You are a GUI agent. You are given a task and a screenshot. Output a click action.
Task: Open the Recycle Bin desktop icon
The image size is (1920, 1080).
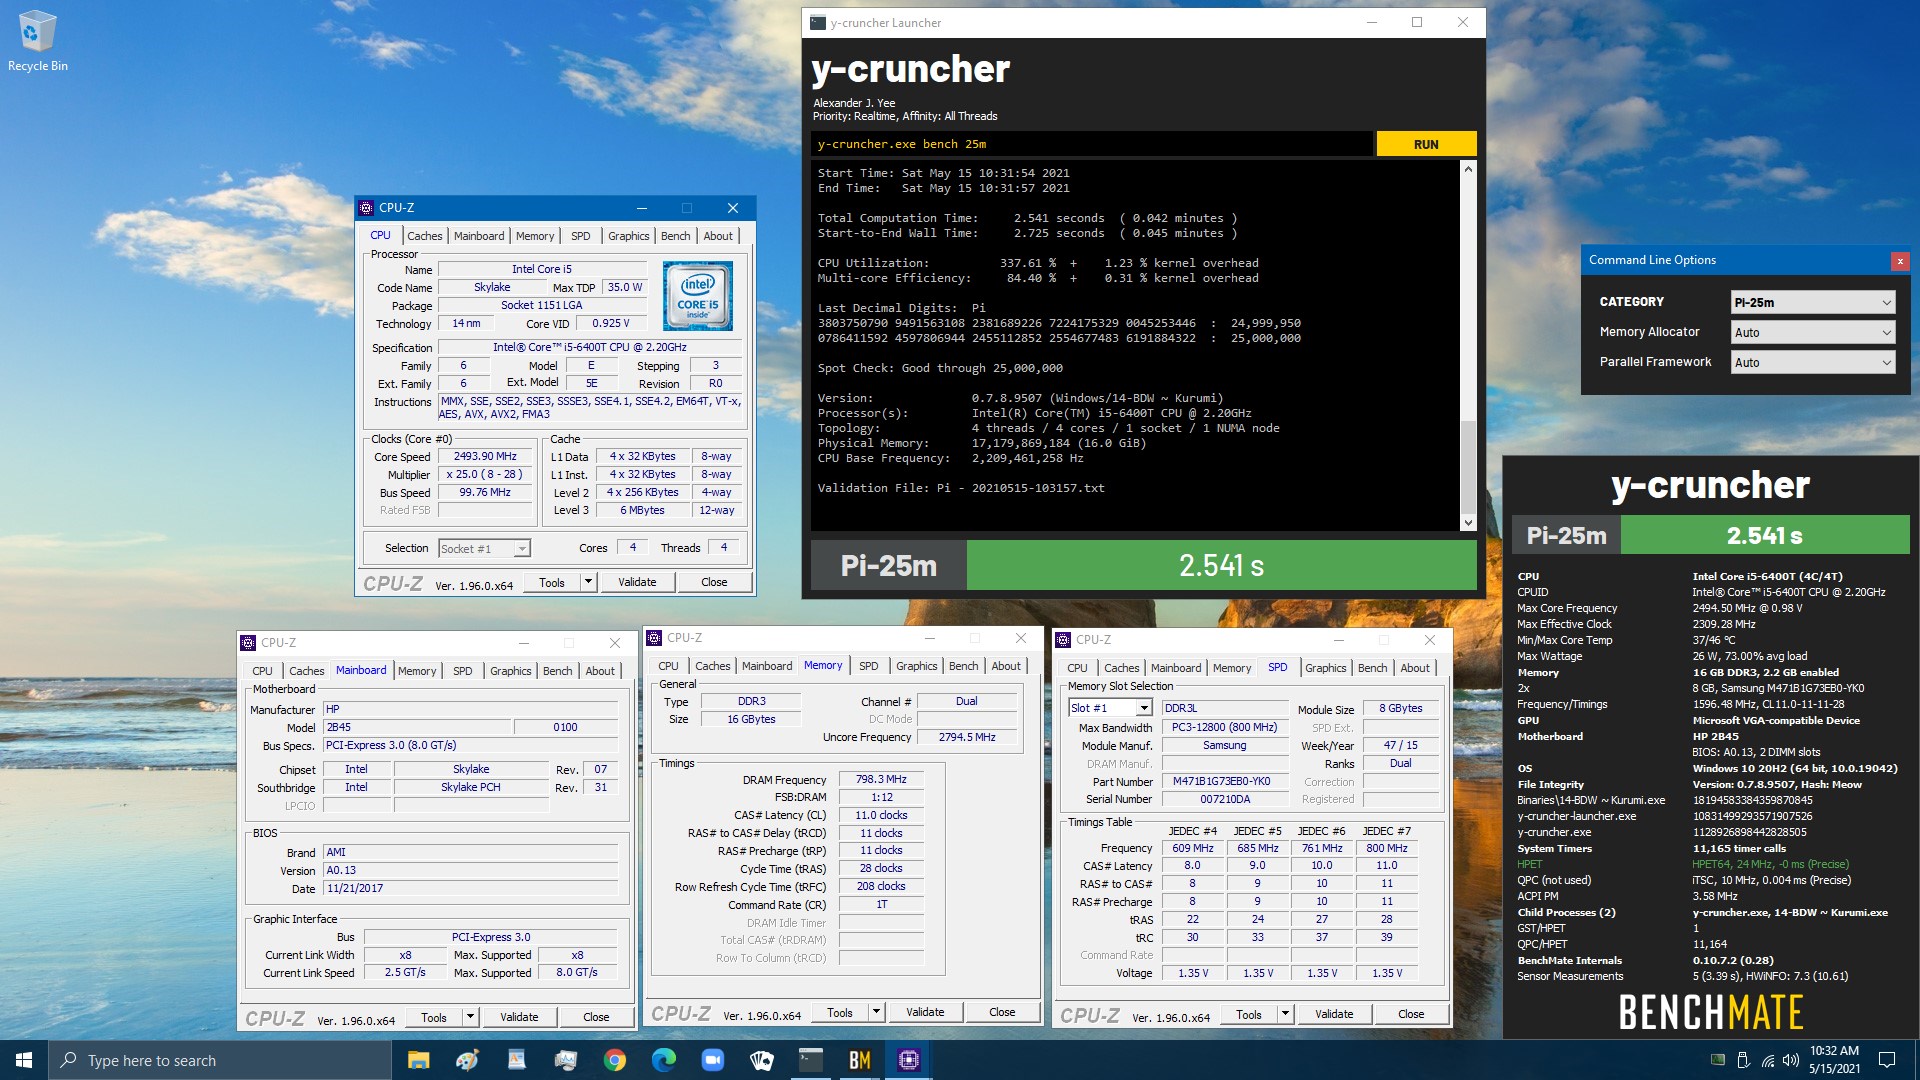37,40
